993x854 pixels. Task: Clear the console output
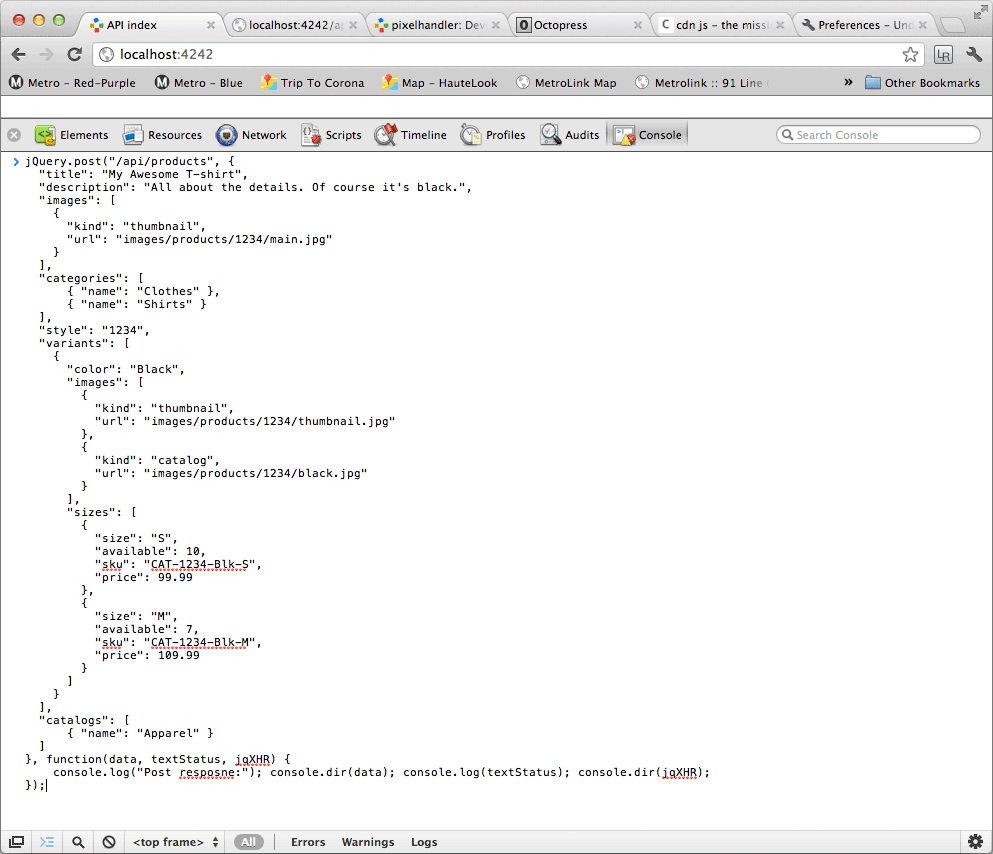point(108,841)
